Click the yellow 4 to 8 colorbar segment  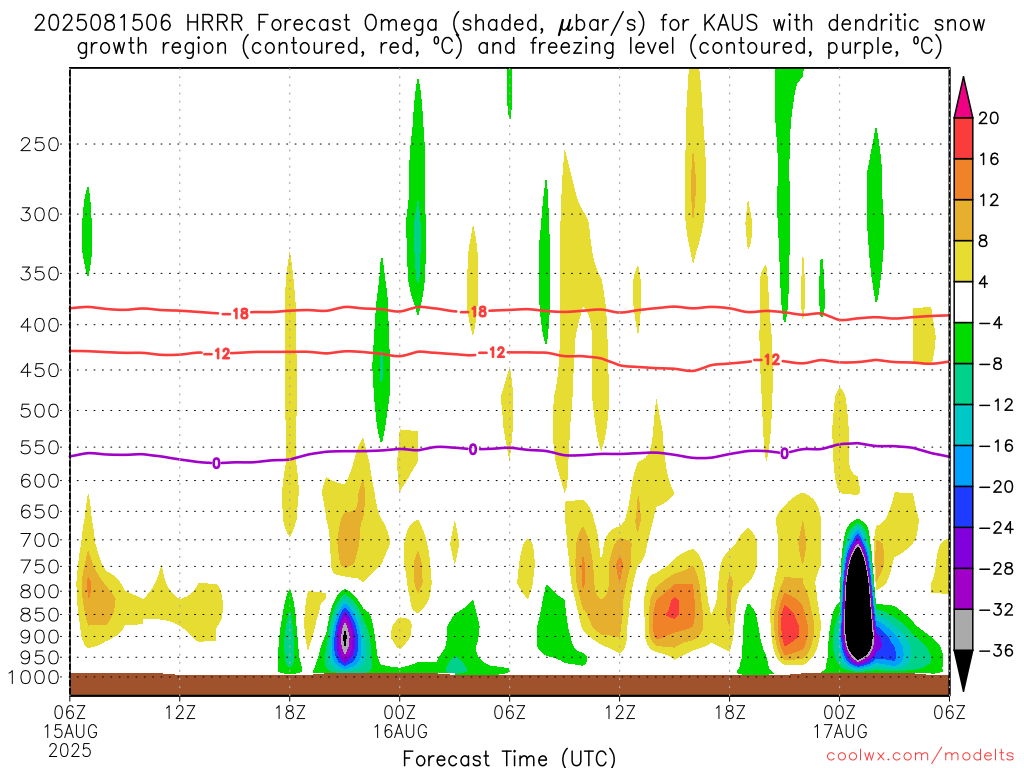(963, 262)
